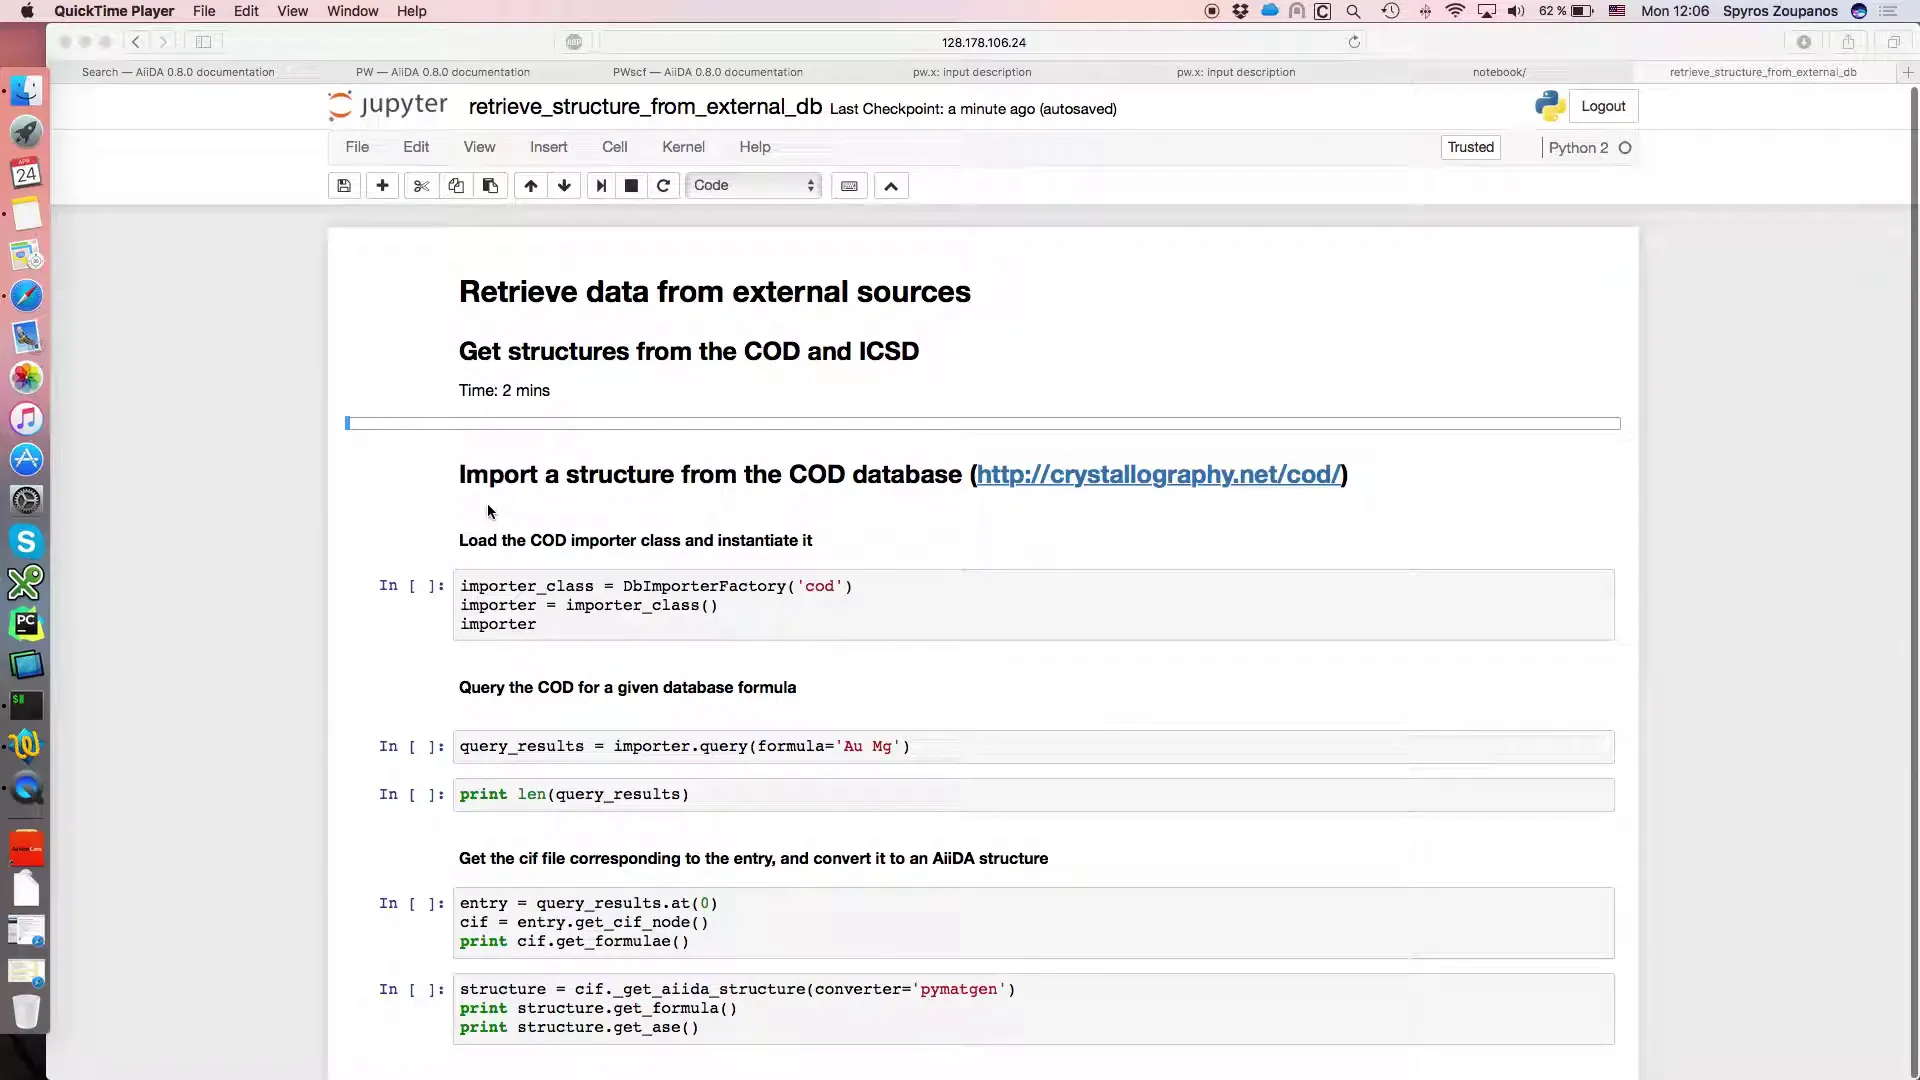Open PyCharm icon in Dock
The image size is (1920, 1080).
point(27,624)
